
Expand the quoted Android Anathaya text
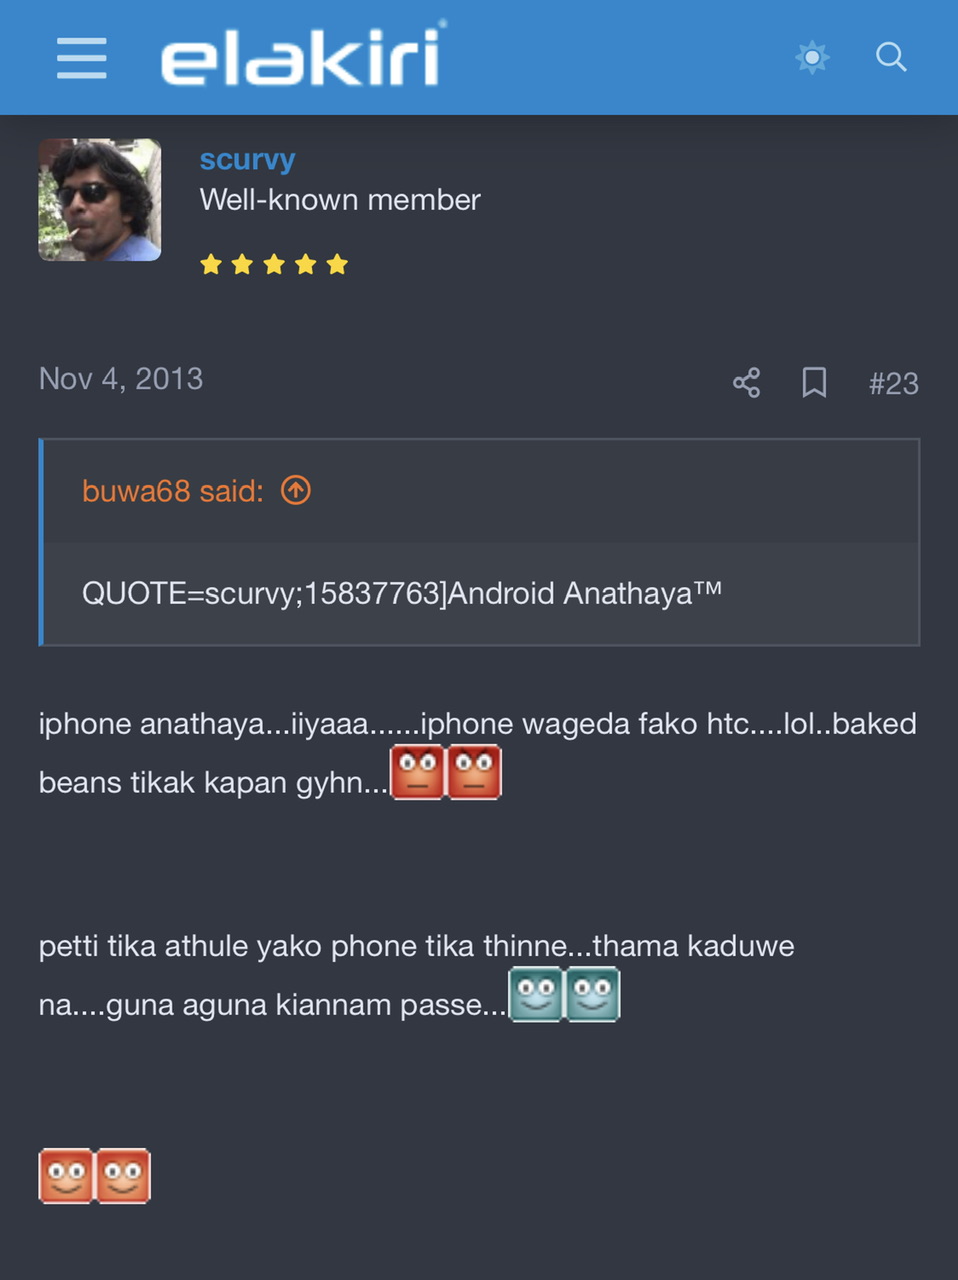tap(402, 593)
